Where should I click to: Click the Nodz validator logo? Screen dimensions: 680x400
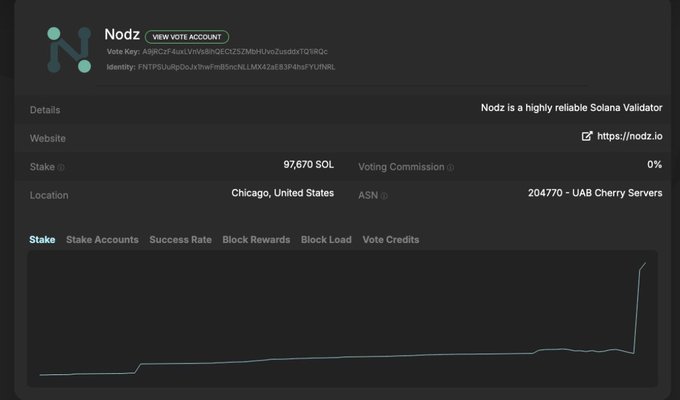[x=69, y=49]
